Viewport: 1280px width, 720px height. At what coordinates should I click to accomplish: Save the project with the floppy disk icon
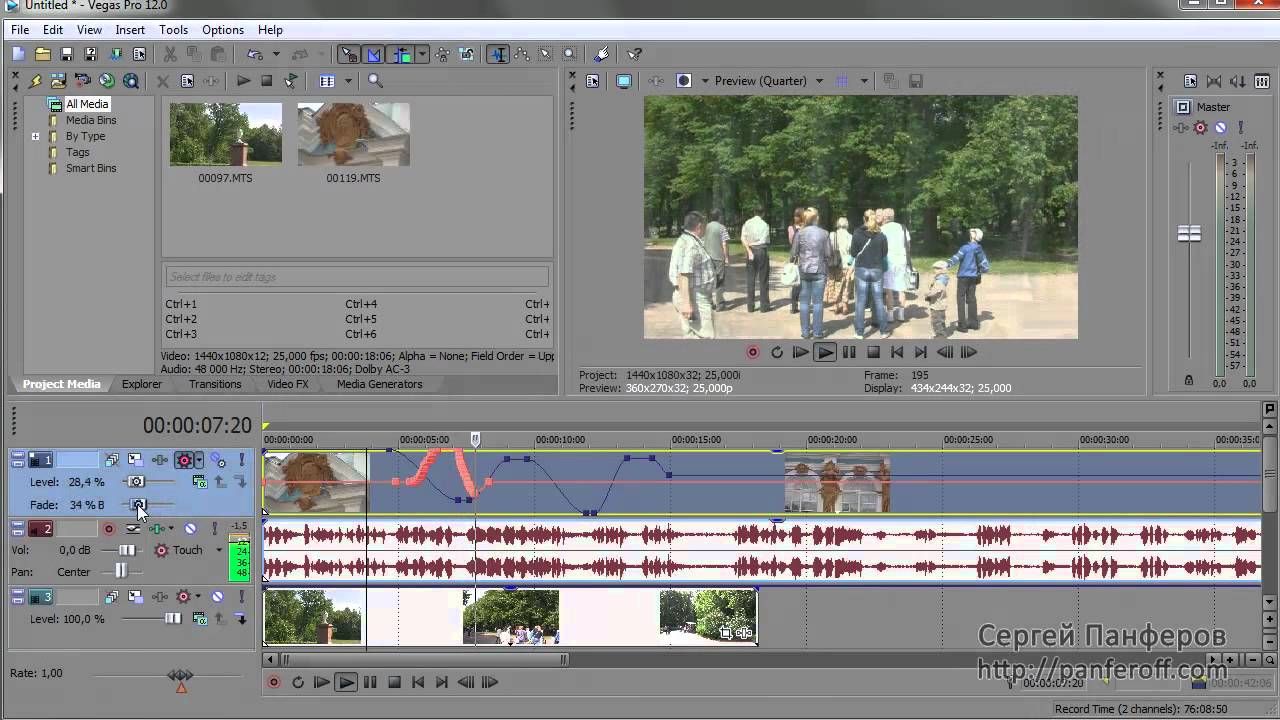click(67, 55)
